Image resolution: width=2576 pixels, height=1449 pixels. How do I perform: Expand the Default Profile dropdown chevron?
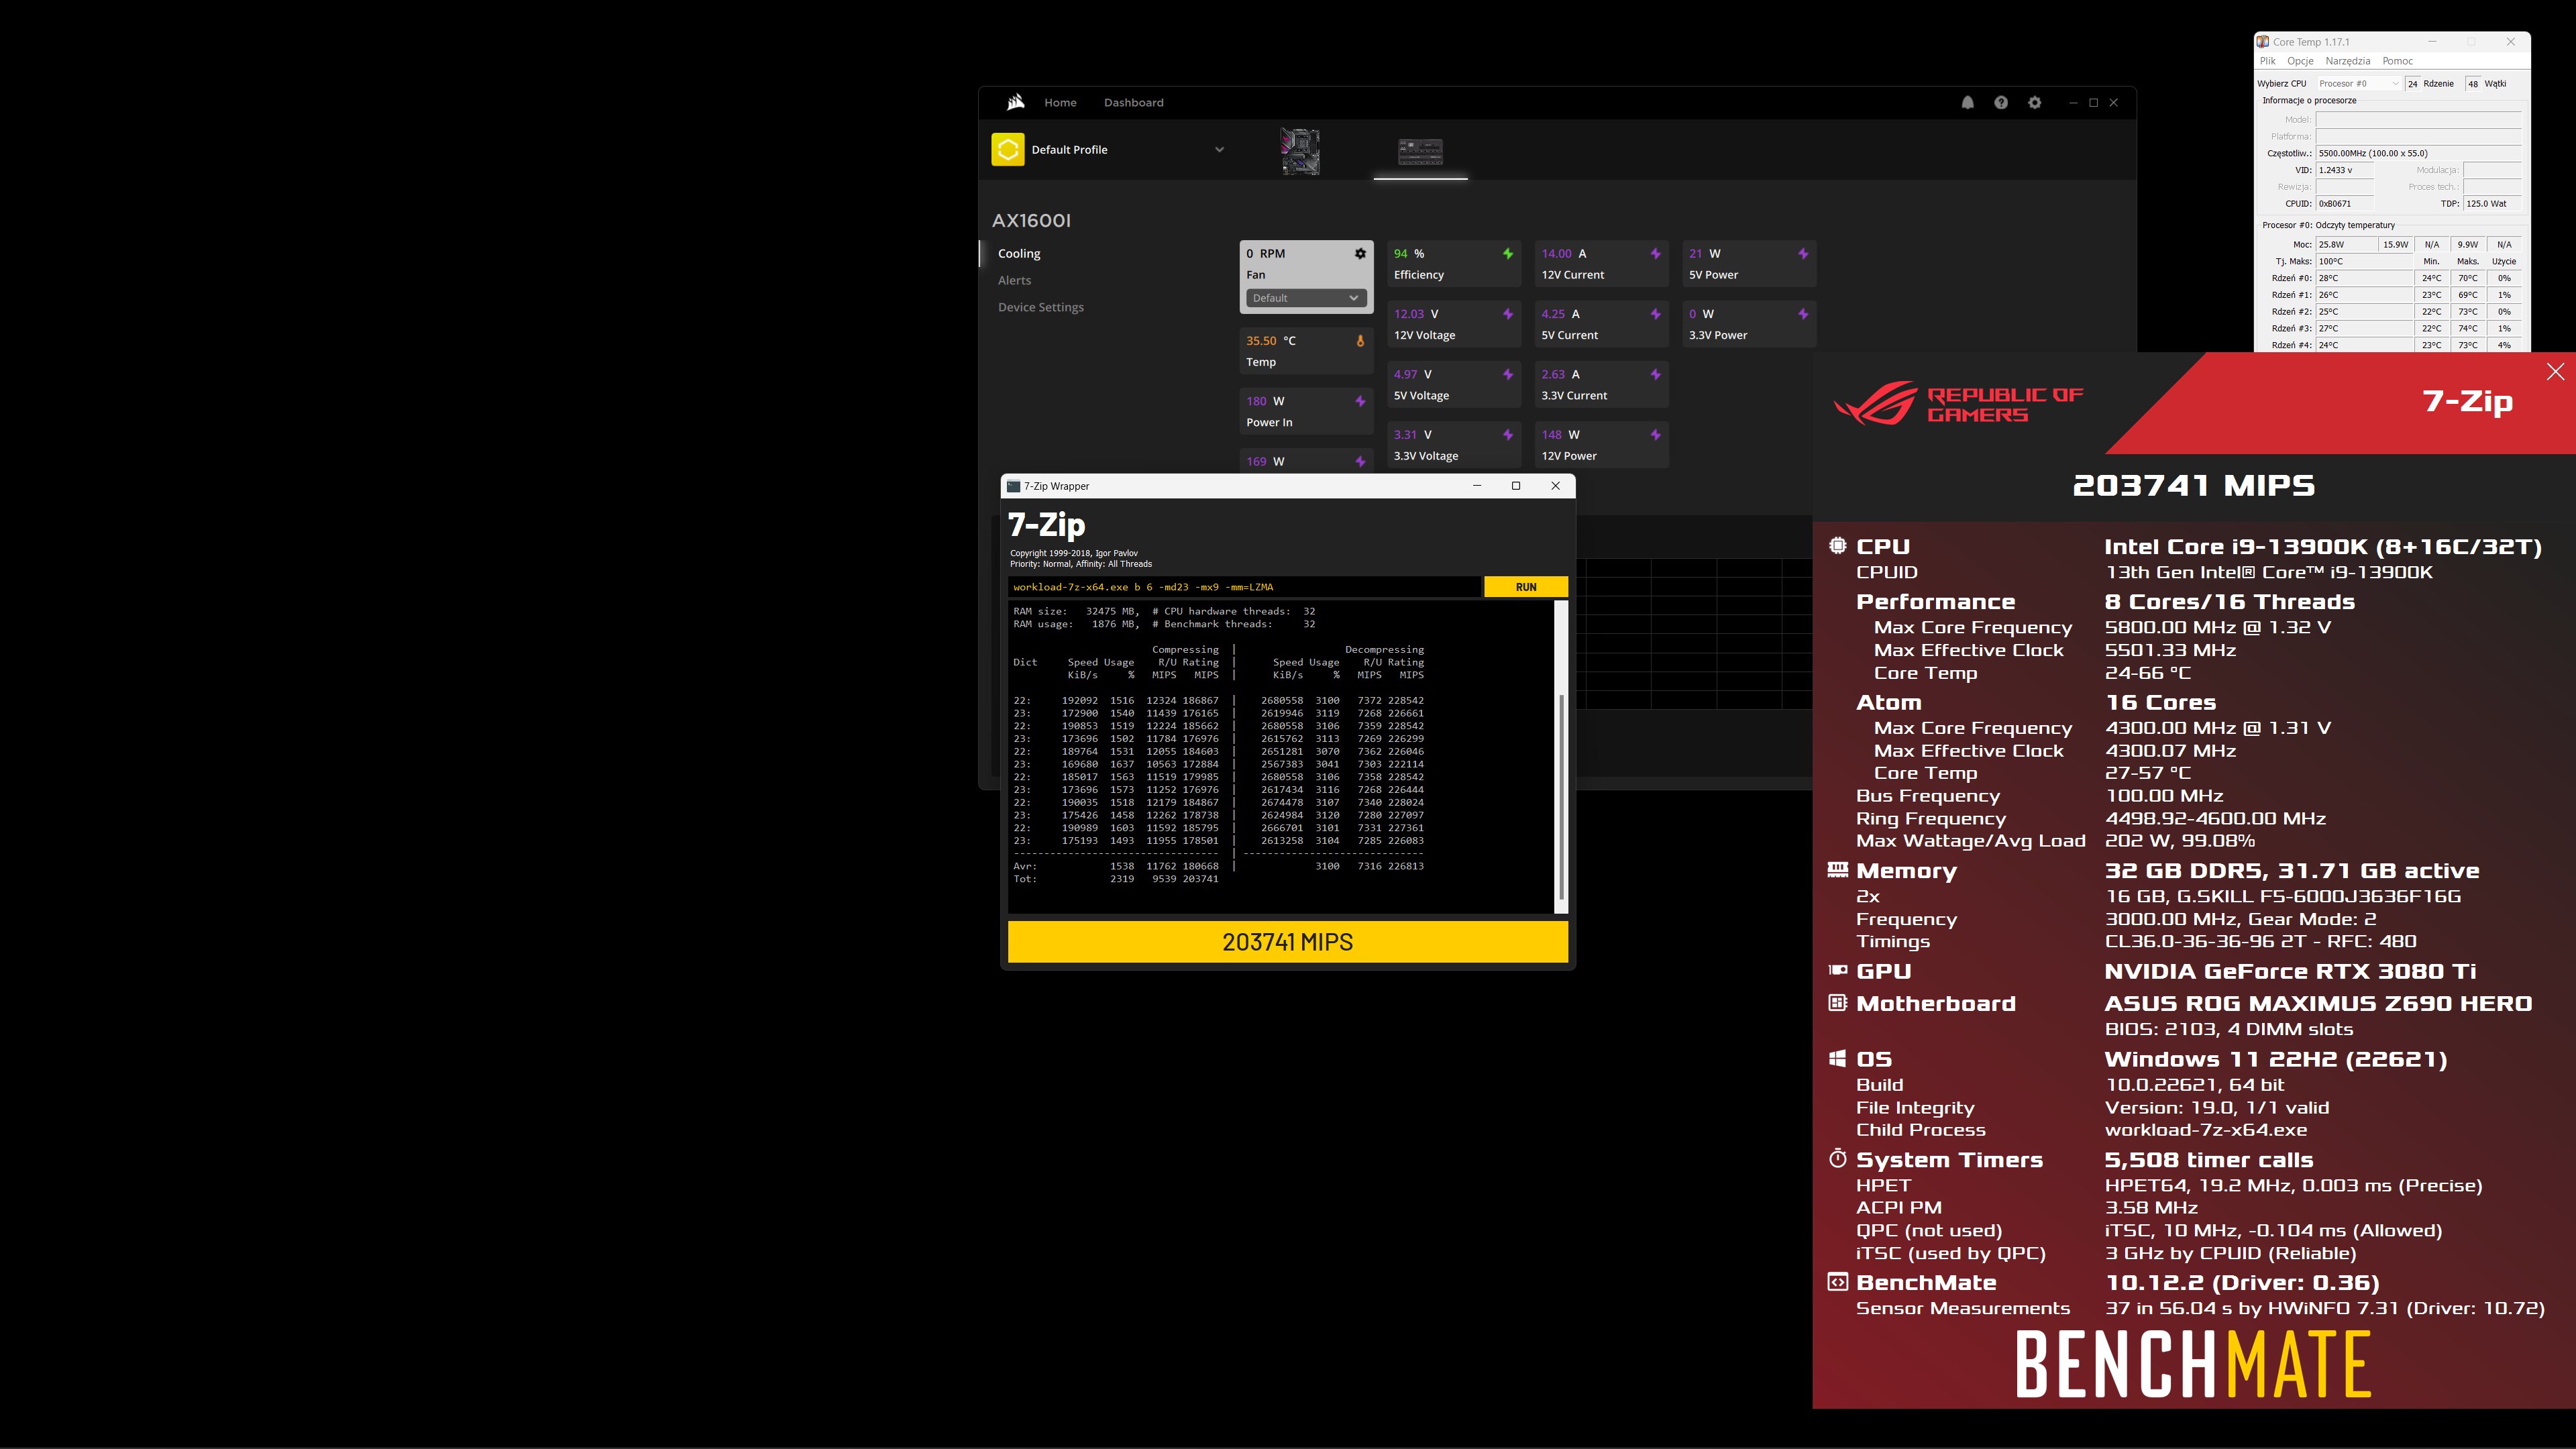click(x=1219, y=149)
